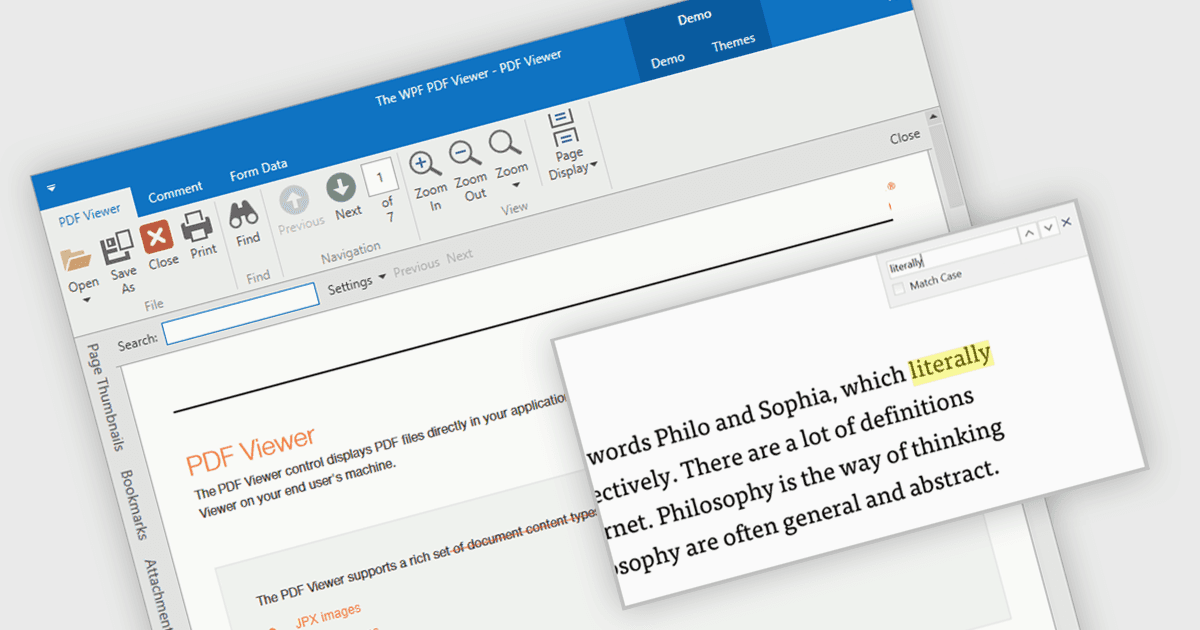Click the Save As icon
1200x630 pixels.
click(x=118, y=246)
